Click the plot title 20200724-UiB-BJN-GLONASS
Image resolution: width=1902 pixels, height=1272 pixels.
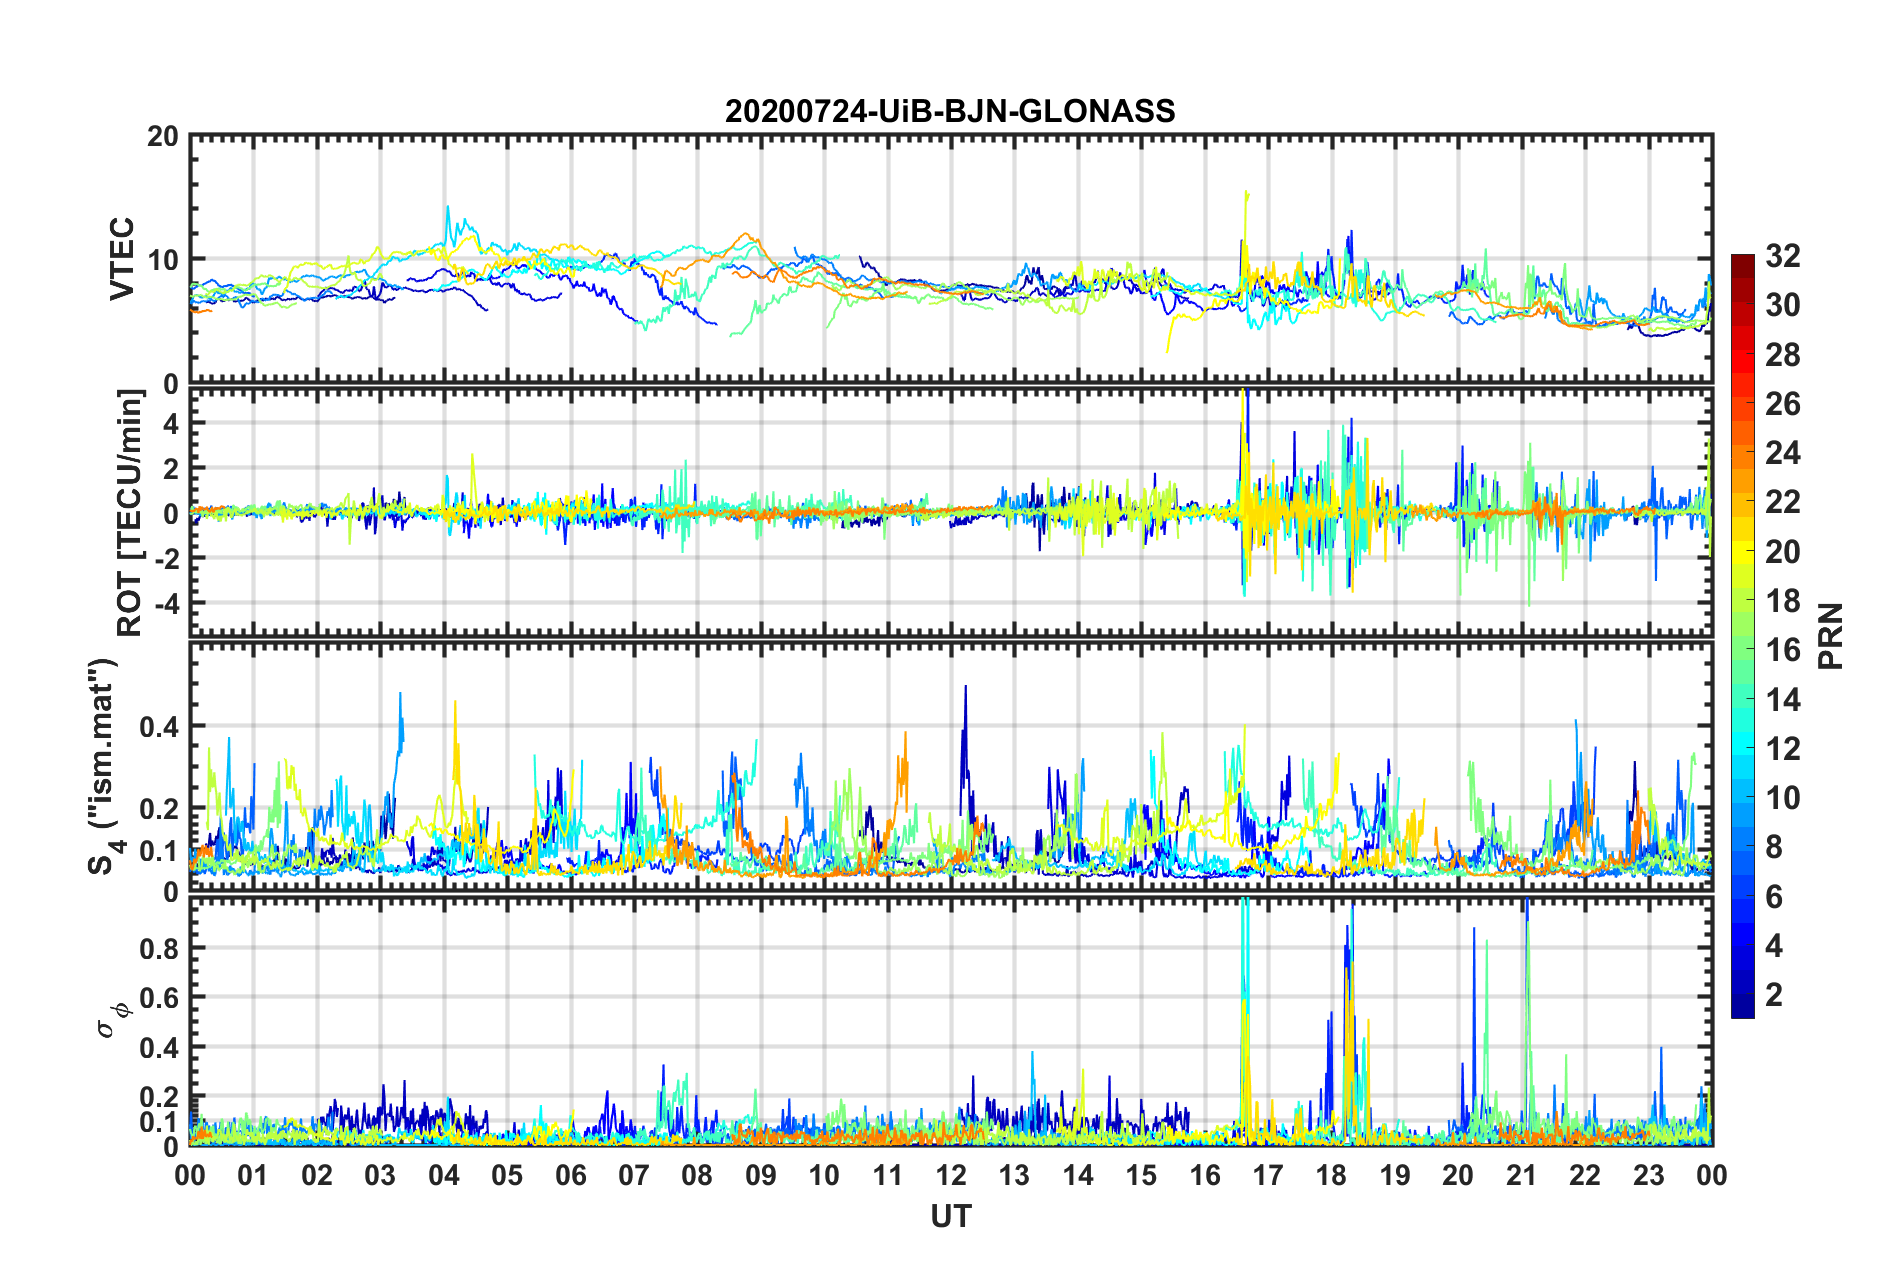pyautogui.click(x=950, y=111)
